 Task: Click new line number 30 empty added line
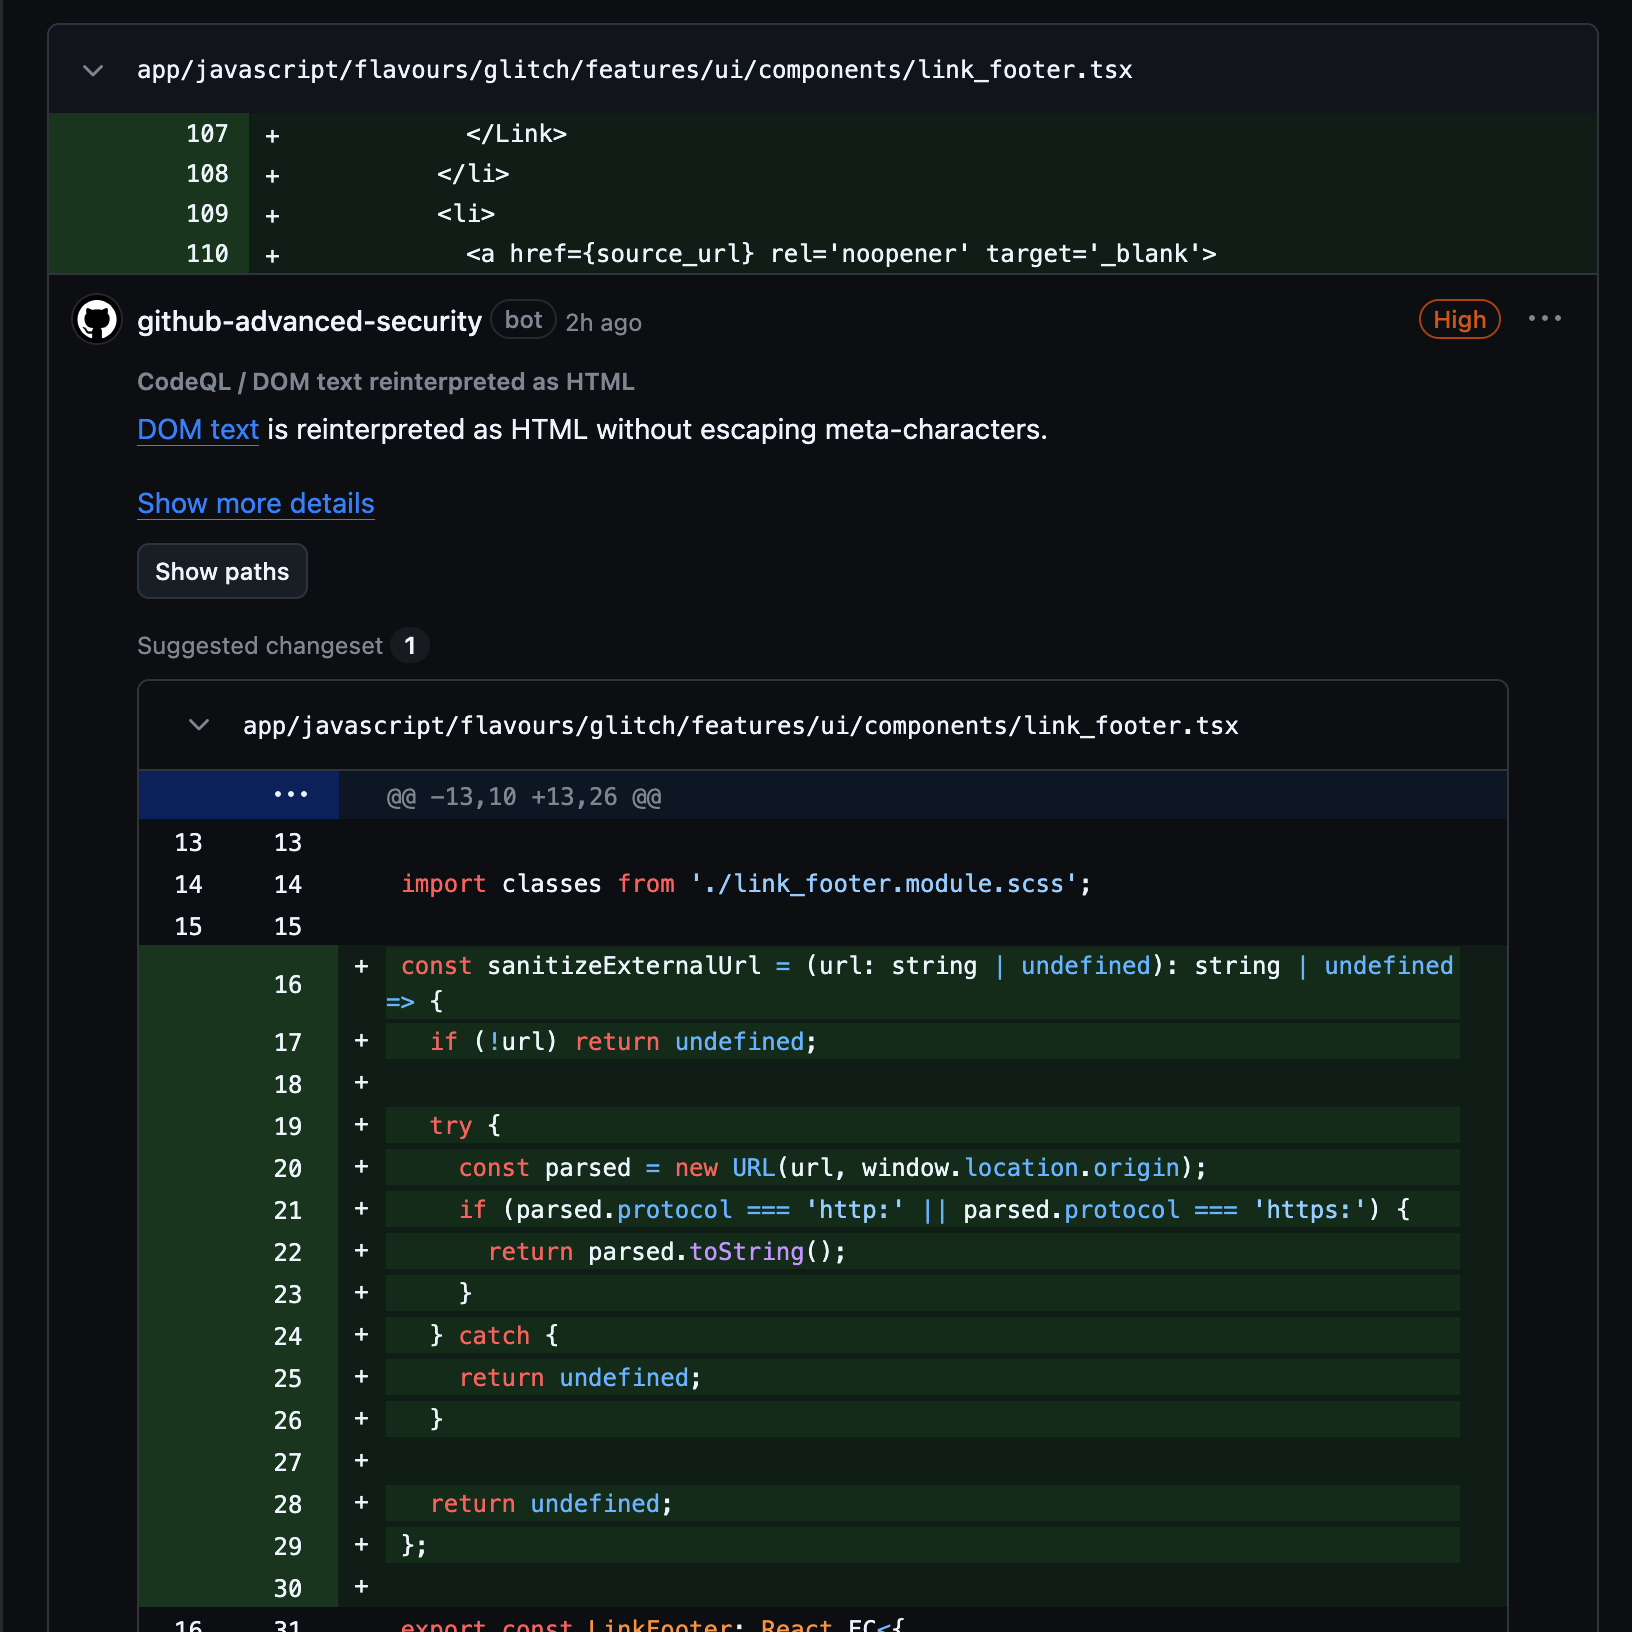point(288,1589)
